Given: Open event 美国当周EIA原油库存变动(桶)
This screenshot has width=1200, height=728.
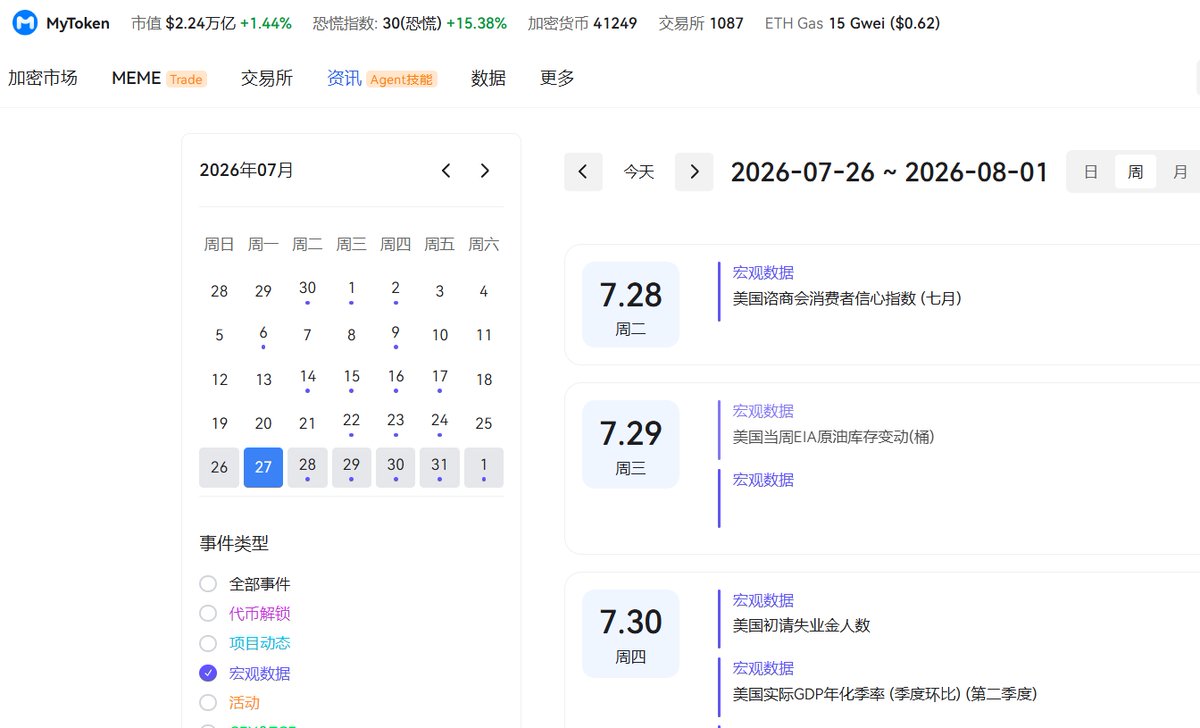Looking at the screenshot, I should pyautogui.click(x=834, y=437).
